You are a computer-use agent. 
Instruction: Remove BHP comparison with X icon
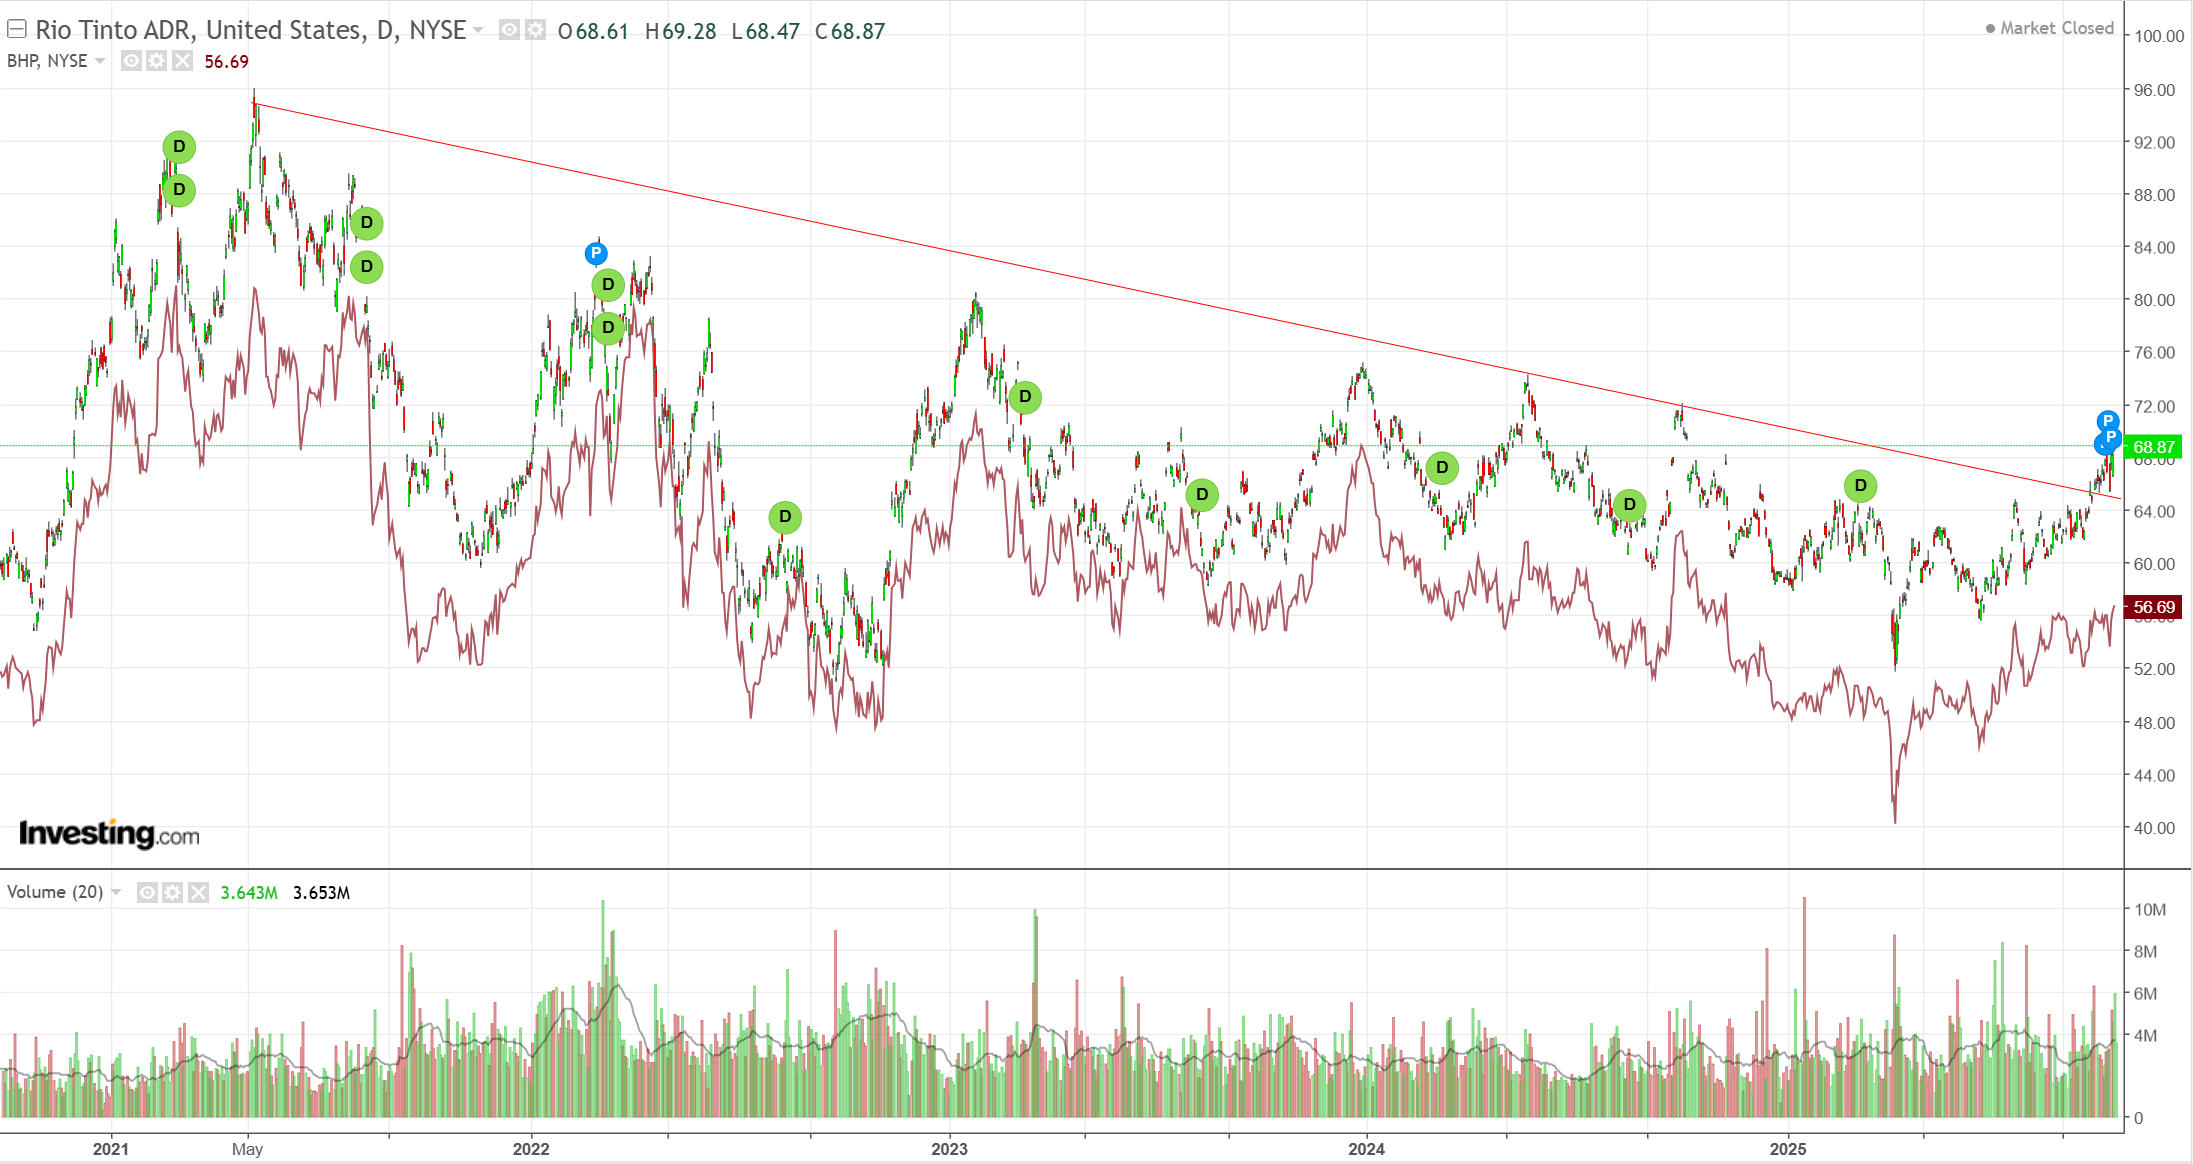(182, 61)
